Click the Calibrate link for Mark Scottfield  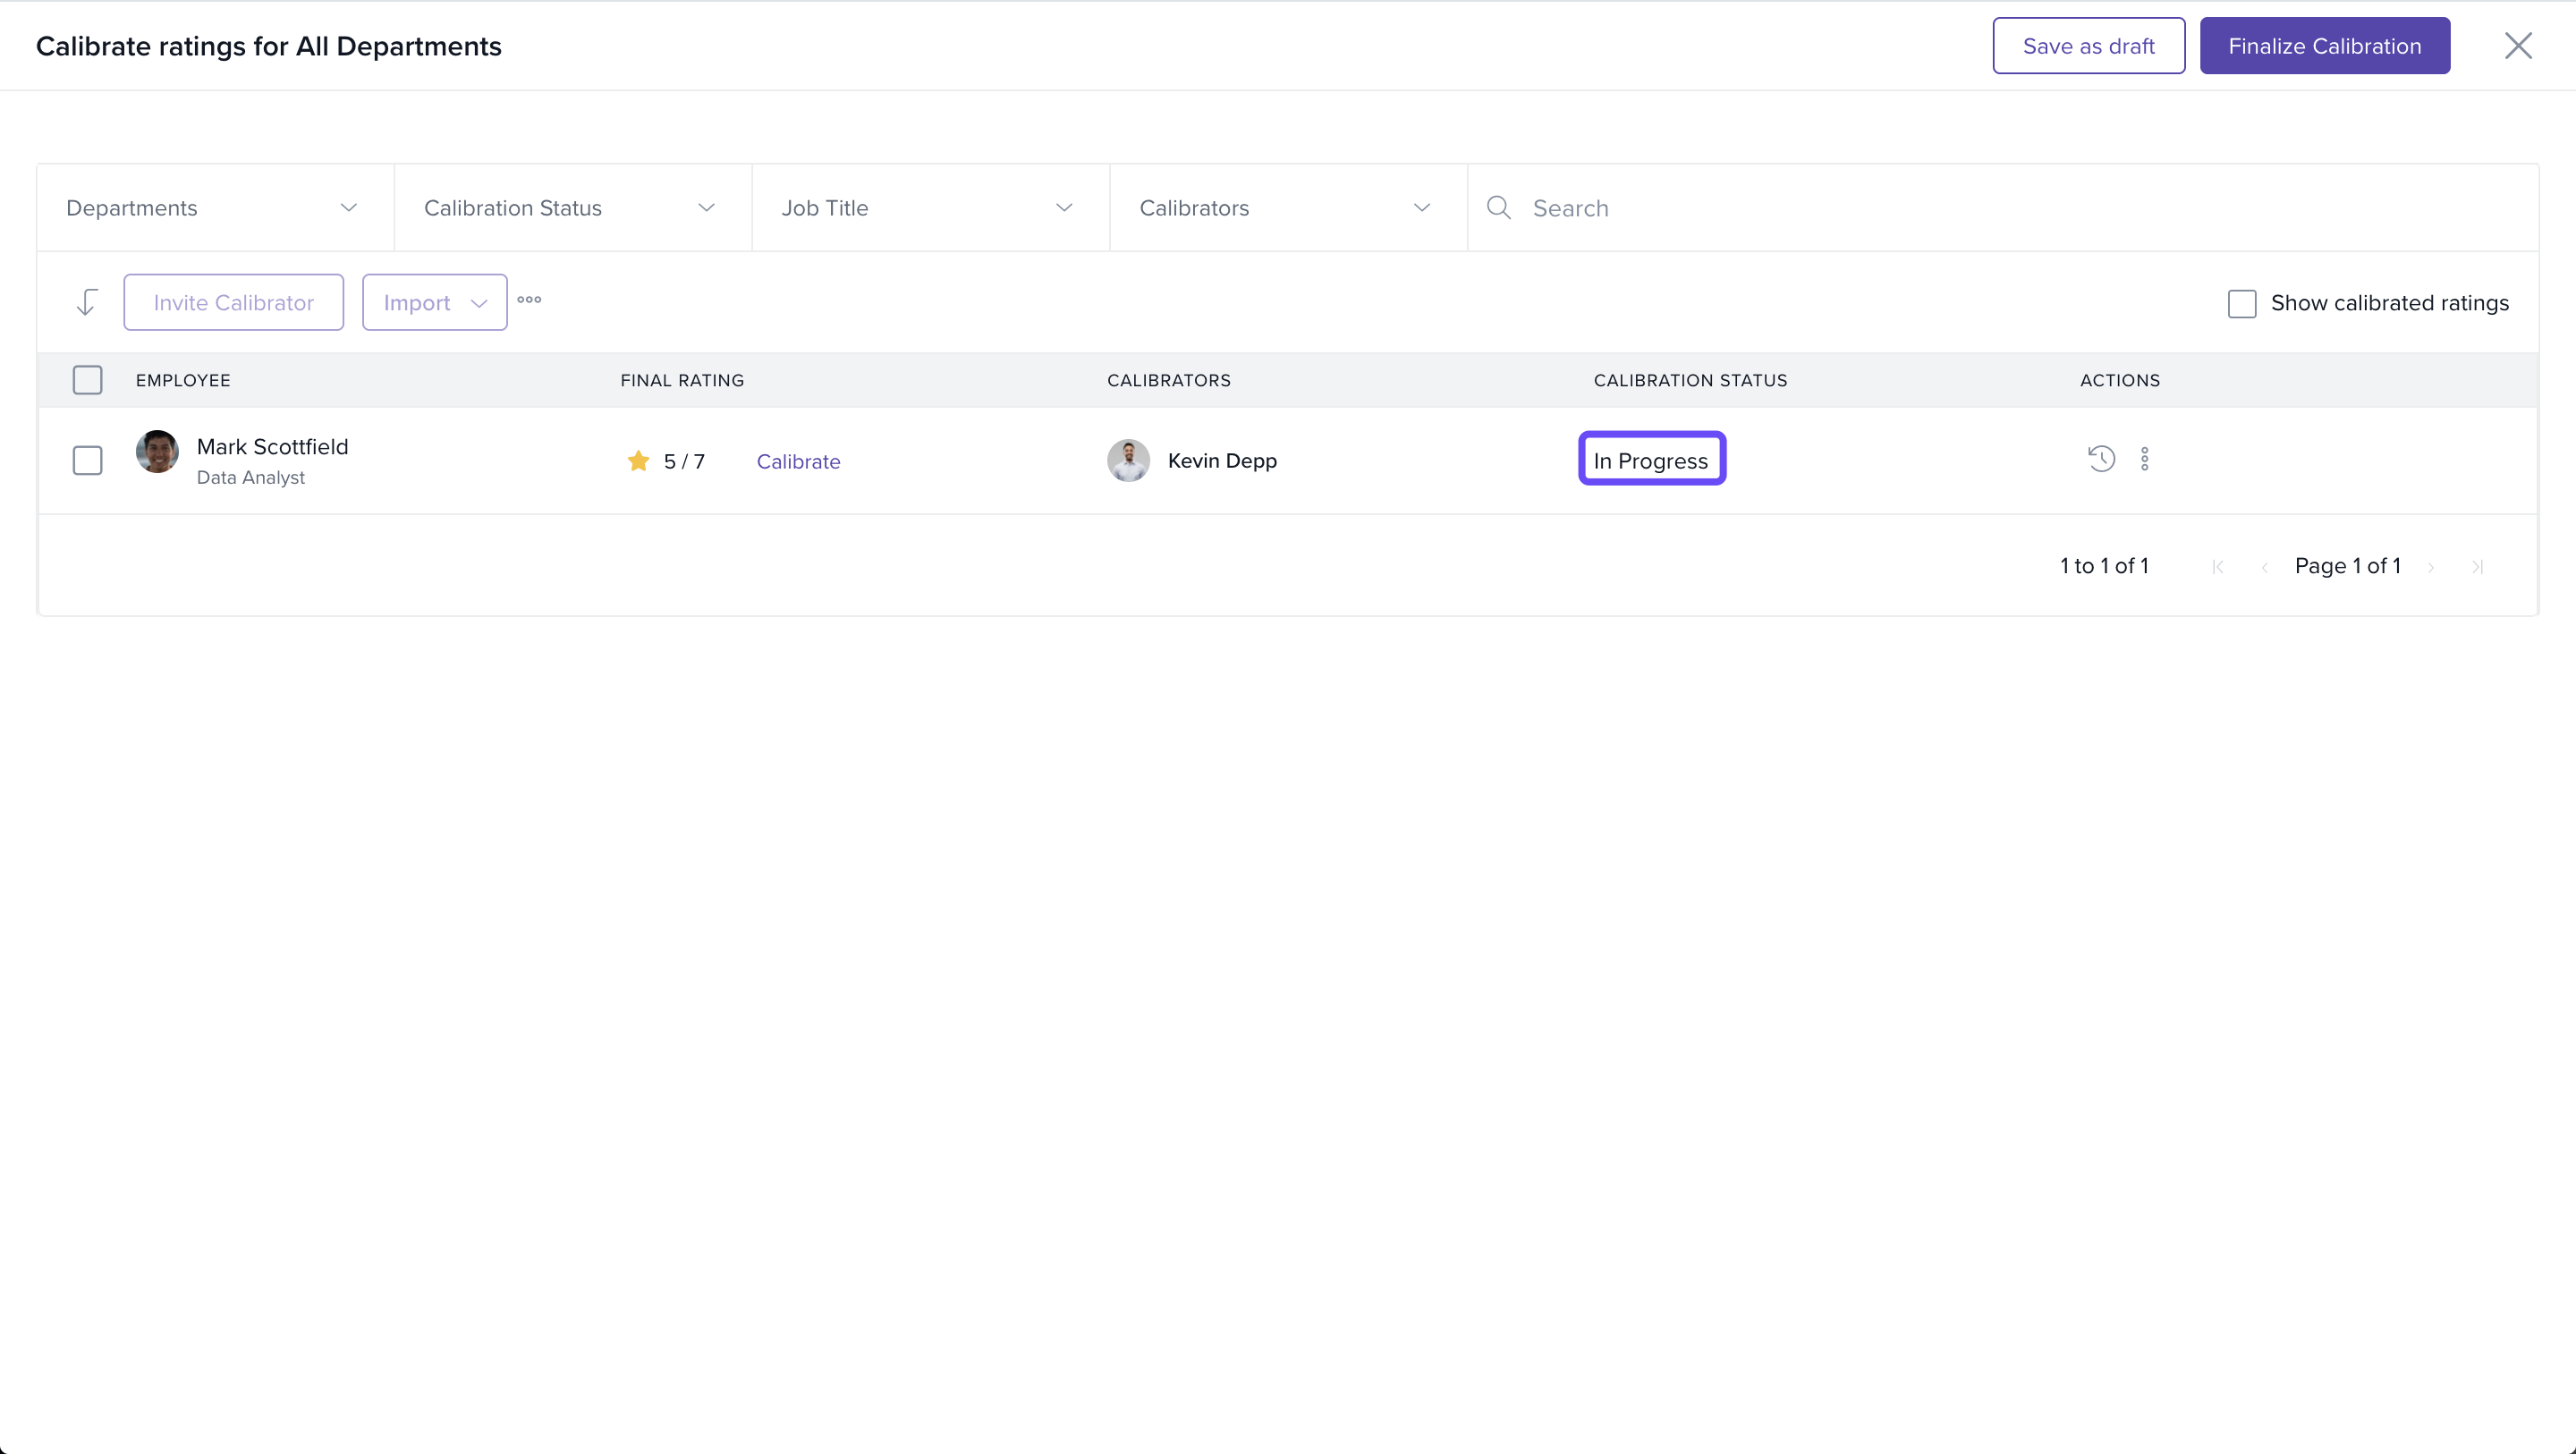pos(798,462)
